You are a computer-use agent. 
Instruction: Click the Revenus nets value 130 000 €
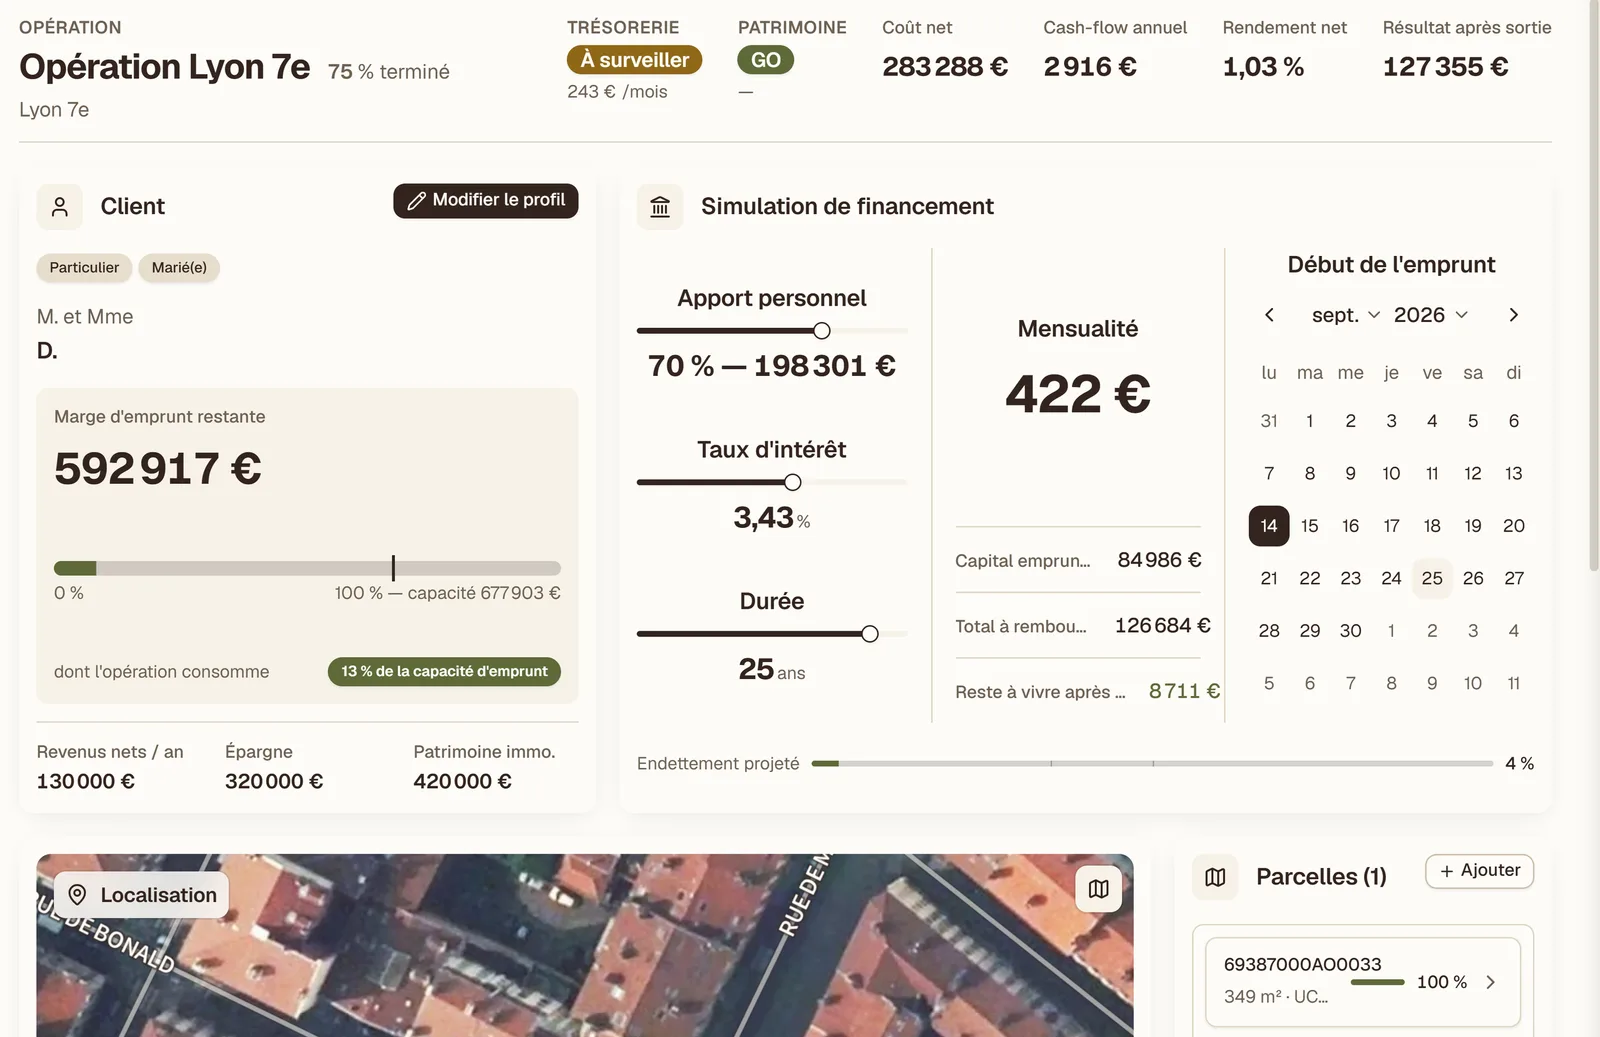(x=86, y=782)
